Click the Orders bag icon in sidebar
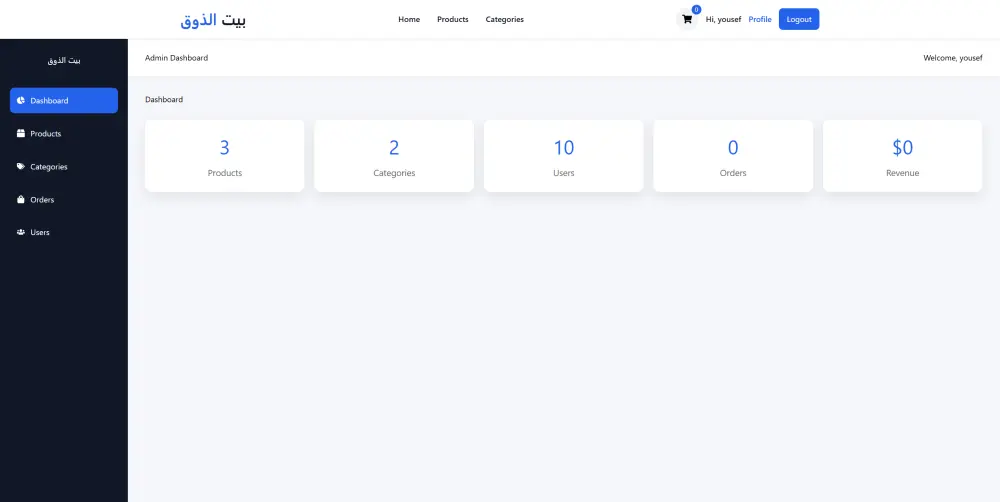Viewport: 1000px width, 502px height. [x=21, y=200]
